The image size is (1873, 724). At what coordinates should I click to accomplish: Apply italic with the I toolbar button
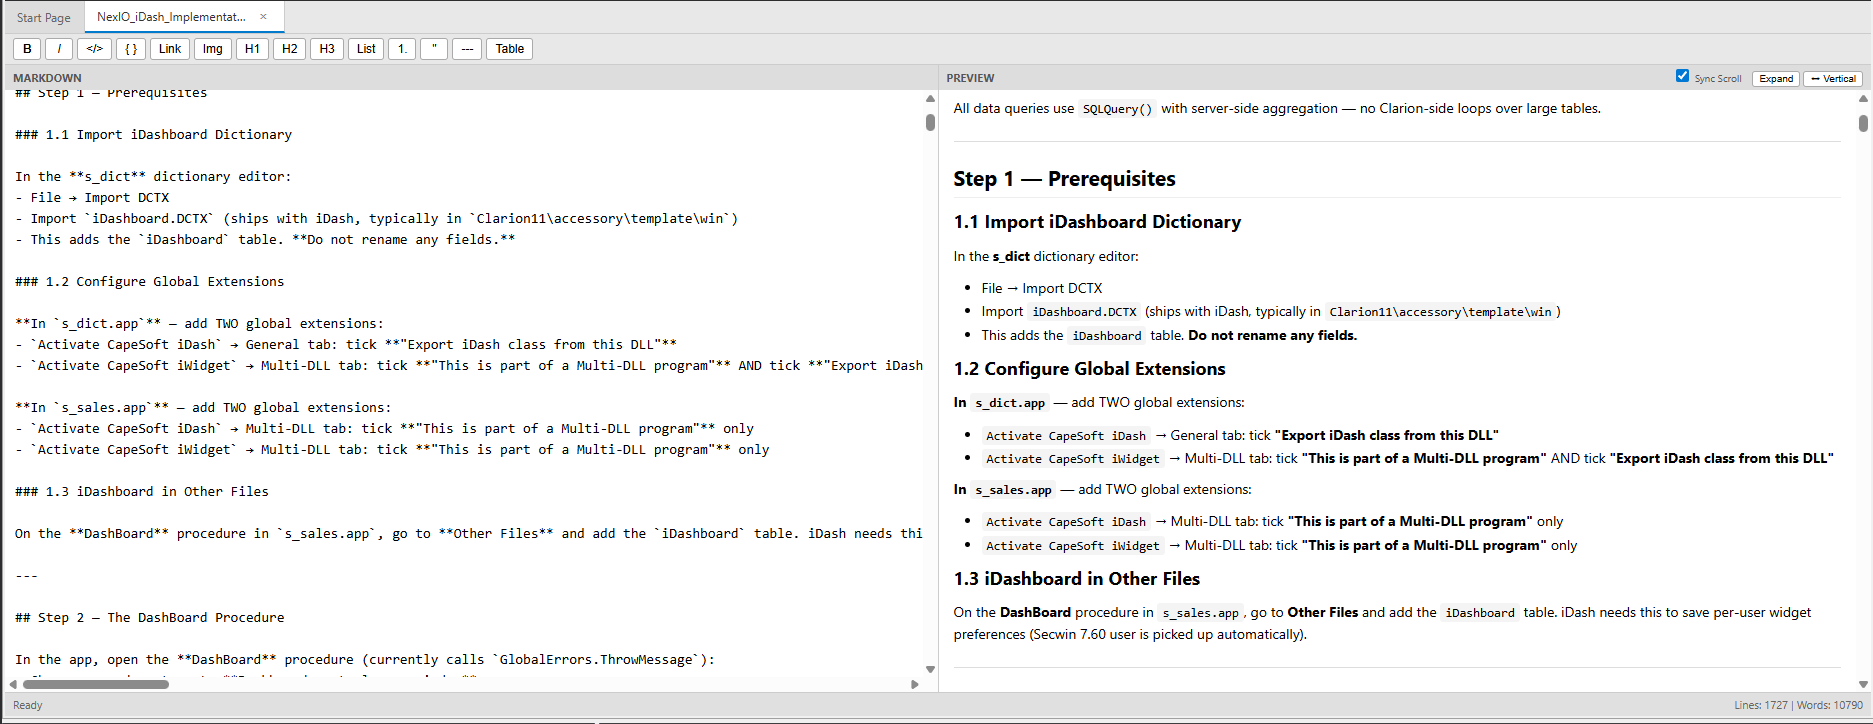tap(59, 49)
